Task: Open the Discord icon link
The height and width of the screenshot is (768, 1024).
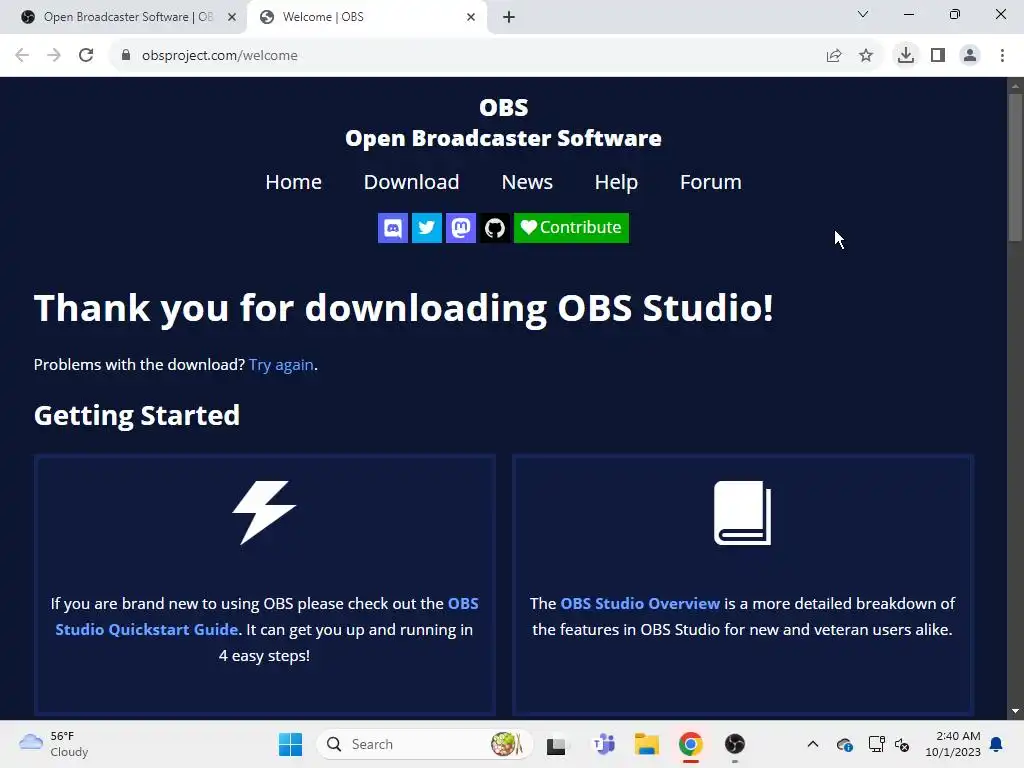Action: pos(392,228)
